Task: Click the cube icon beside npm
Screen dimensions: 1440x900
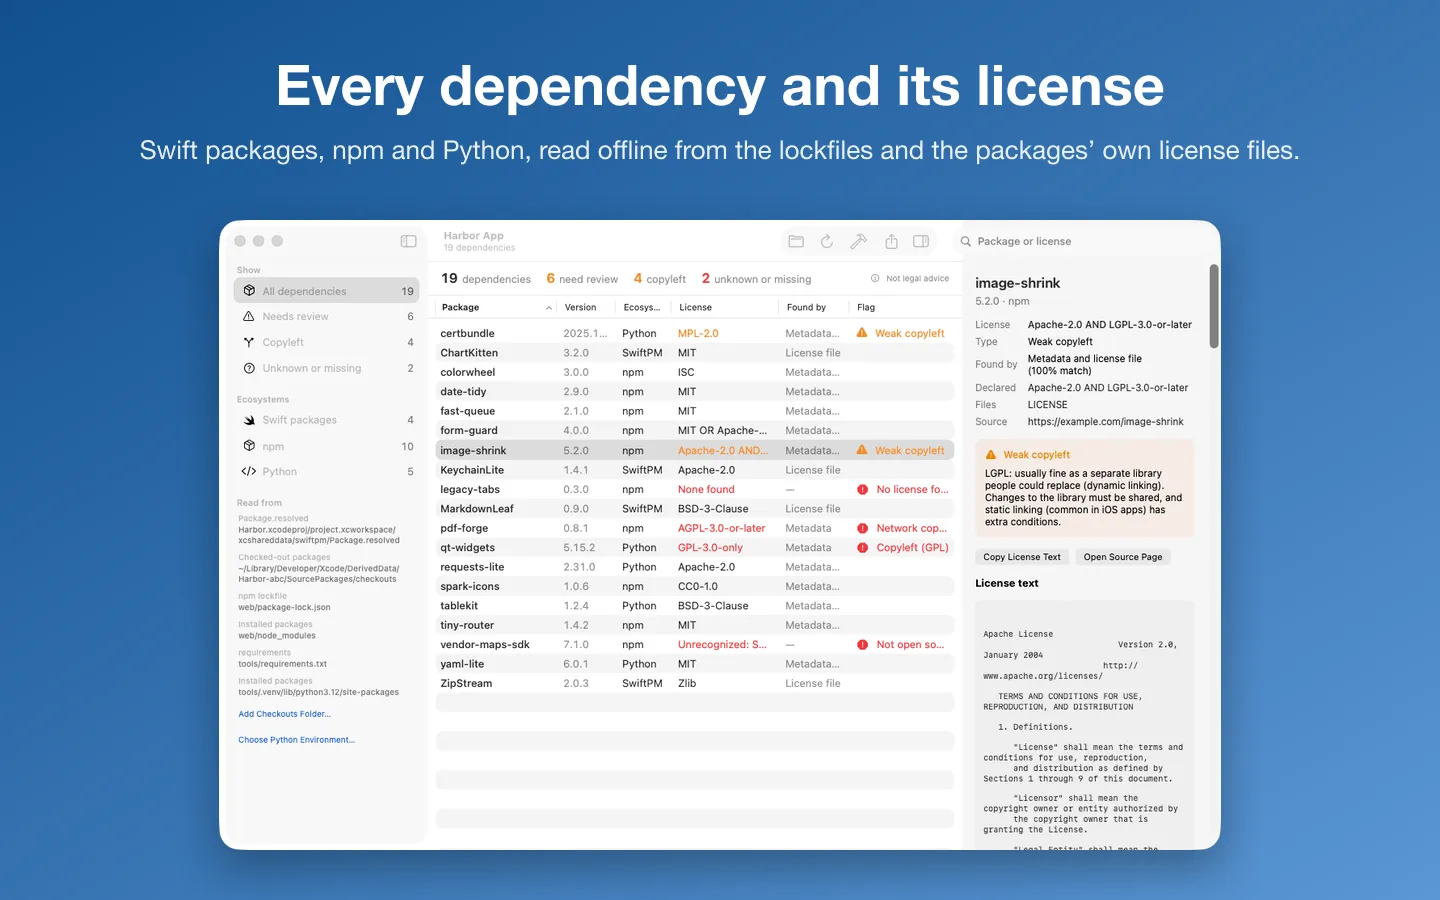Action: tap(249, 446)
